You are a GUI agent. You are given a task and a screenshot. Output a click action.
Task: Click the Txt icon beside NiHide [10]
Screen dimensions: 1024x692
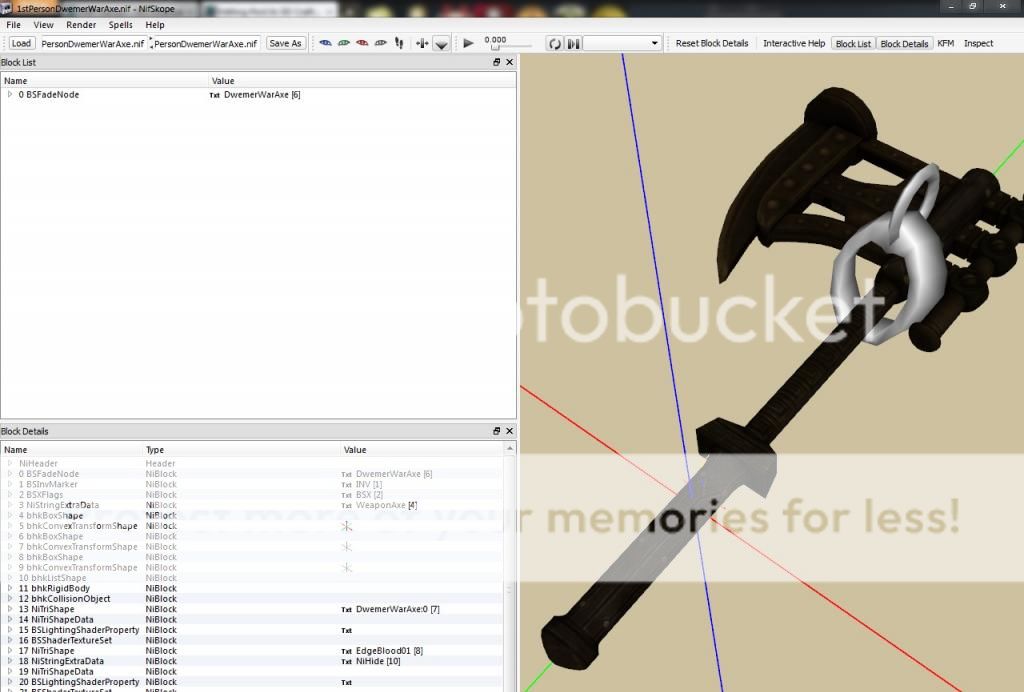(346, 662)
